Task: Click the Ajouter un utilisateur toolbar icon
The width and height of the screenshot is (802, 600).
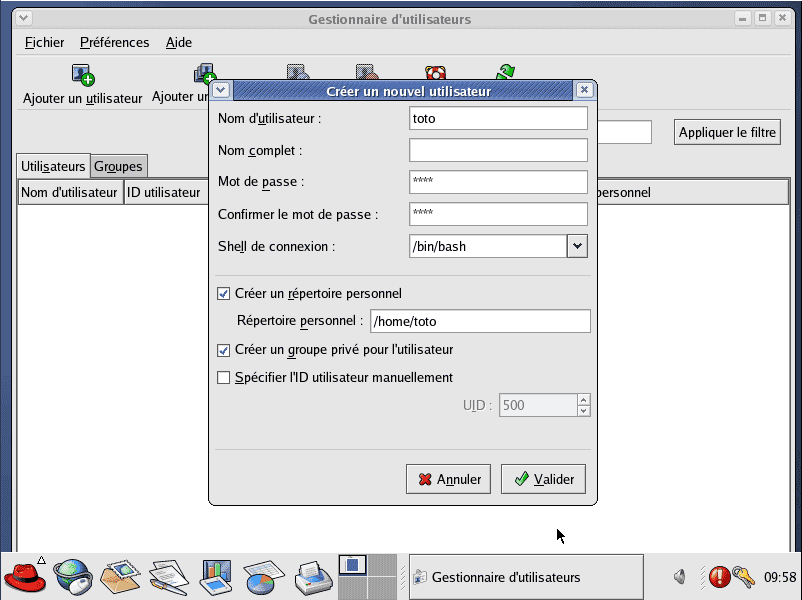Action: (x=82, y=75)
